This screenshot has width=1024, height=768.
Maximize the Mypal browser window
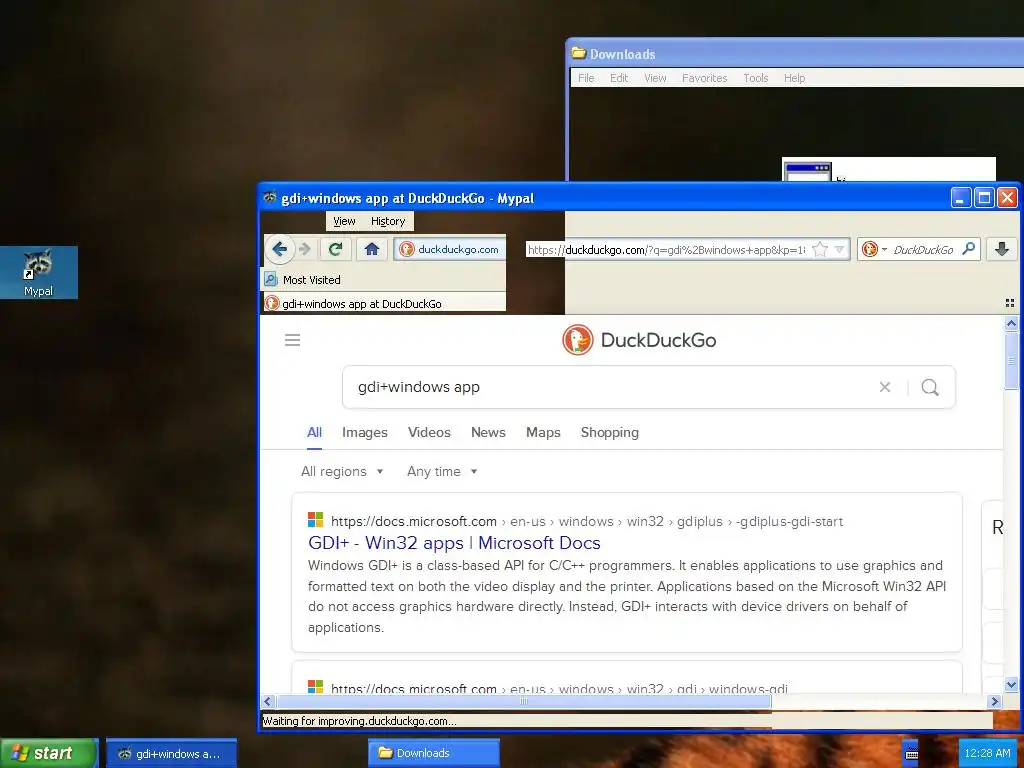point(984,197)
